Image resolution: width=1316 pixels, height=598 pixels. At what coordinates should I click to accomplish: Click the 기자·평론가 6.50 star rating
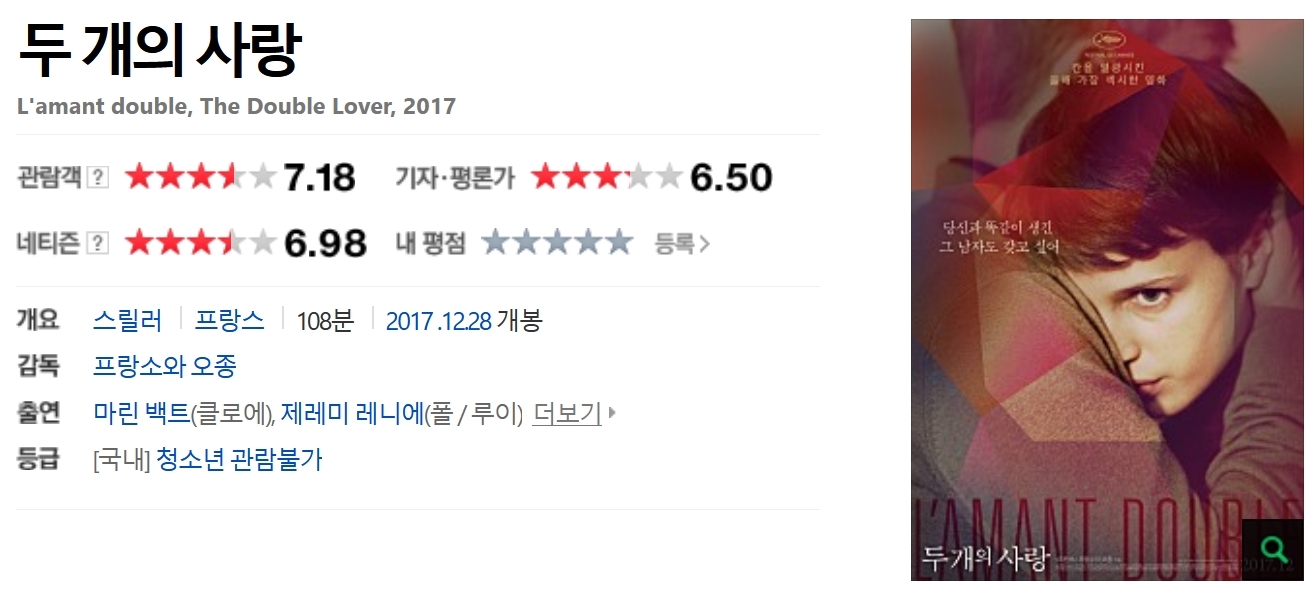(x=652, y=178)
